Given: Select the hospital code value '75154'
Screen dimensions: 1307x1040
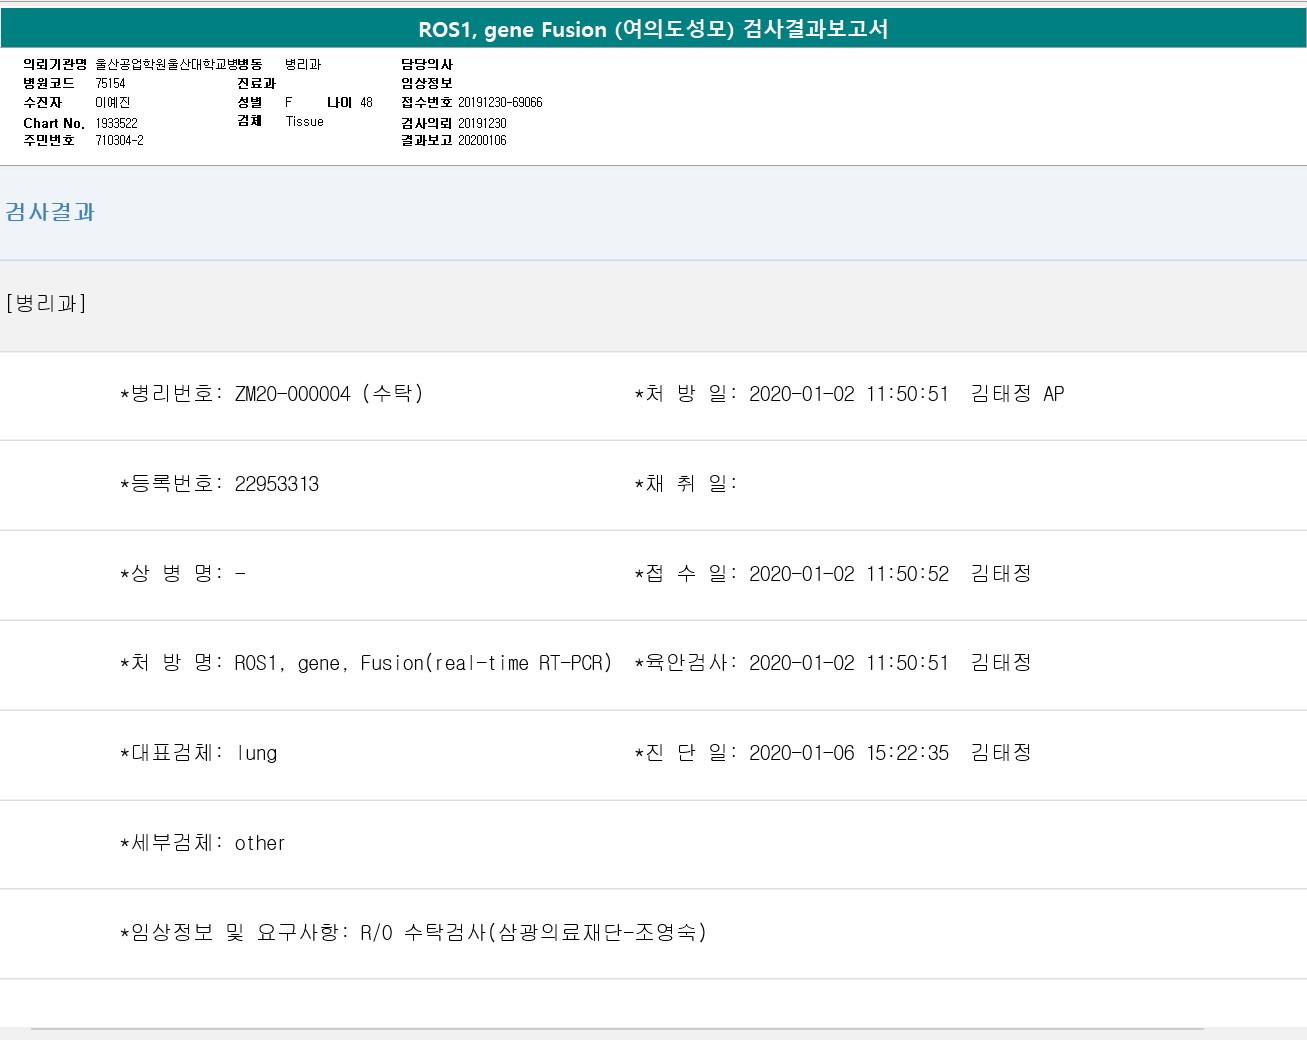Looking at the screenshot, I should tap(110, 83).
